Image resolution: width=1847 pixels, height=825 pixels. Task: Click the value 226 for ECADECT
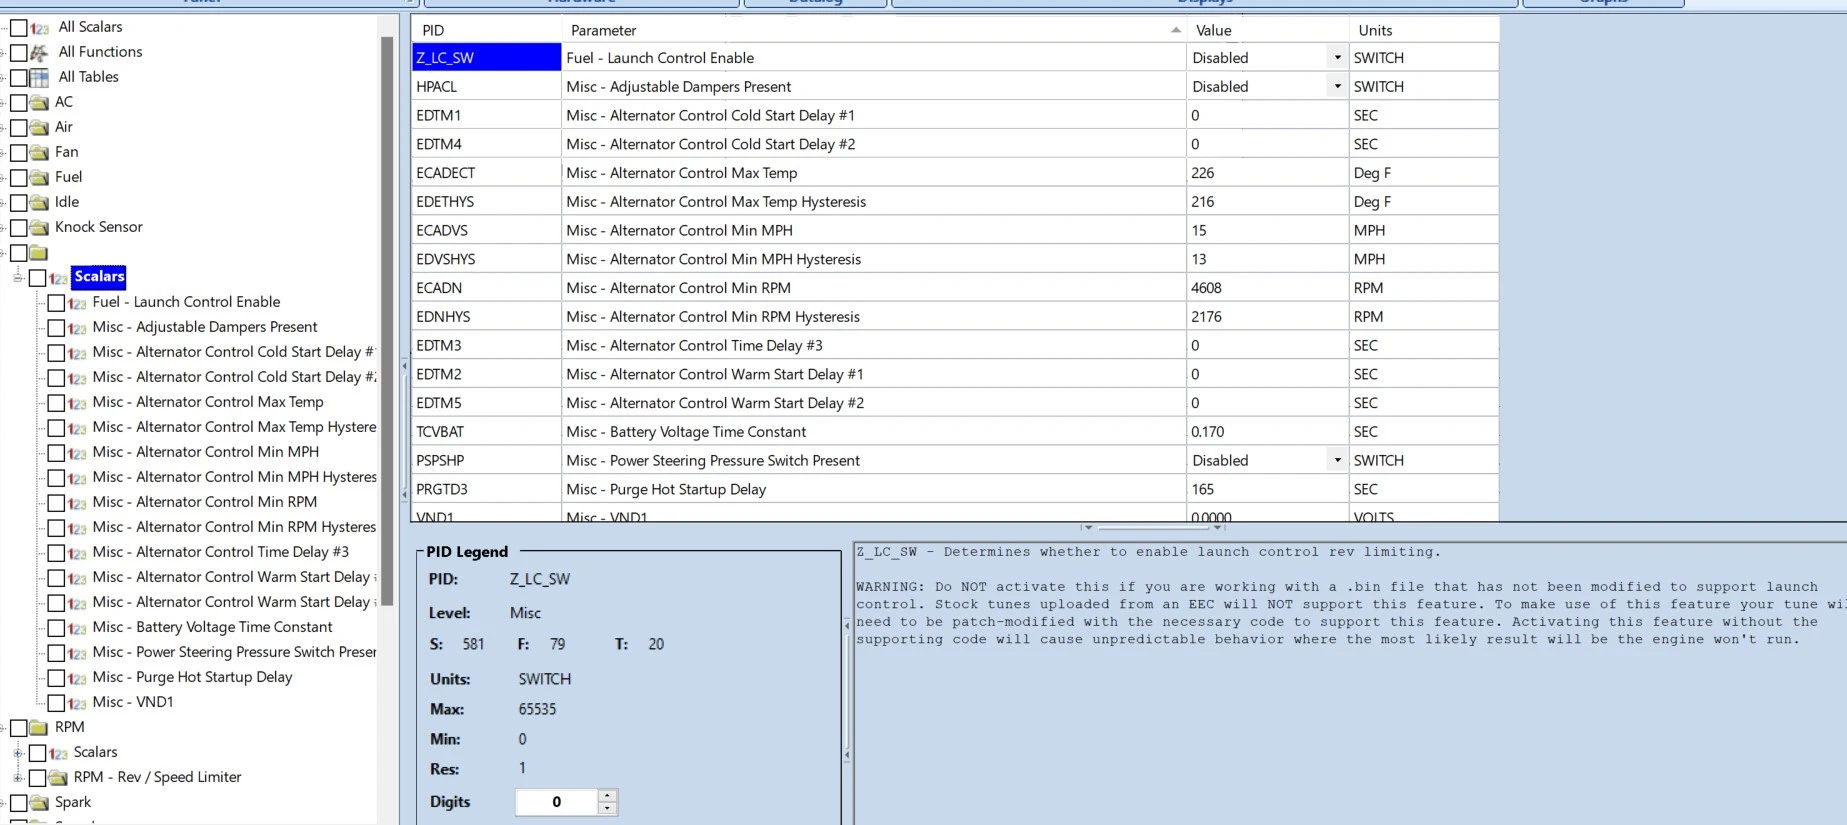tap(1267, 173)
